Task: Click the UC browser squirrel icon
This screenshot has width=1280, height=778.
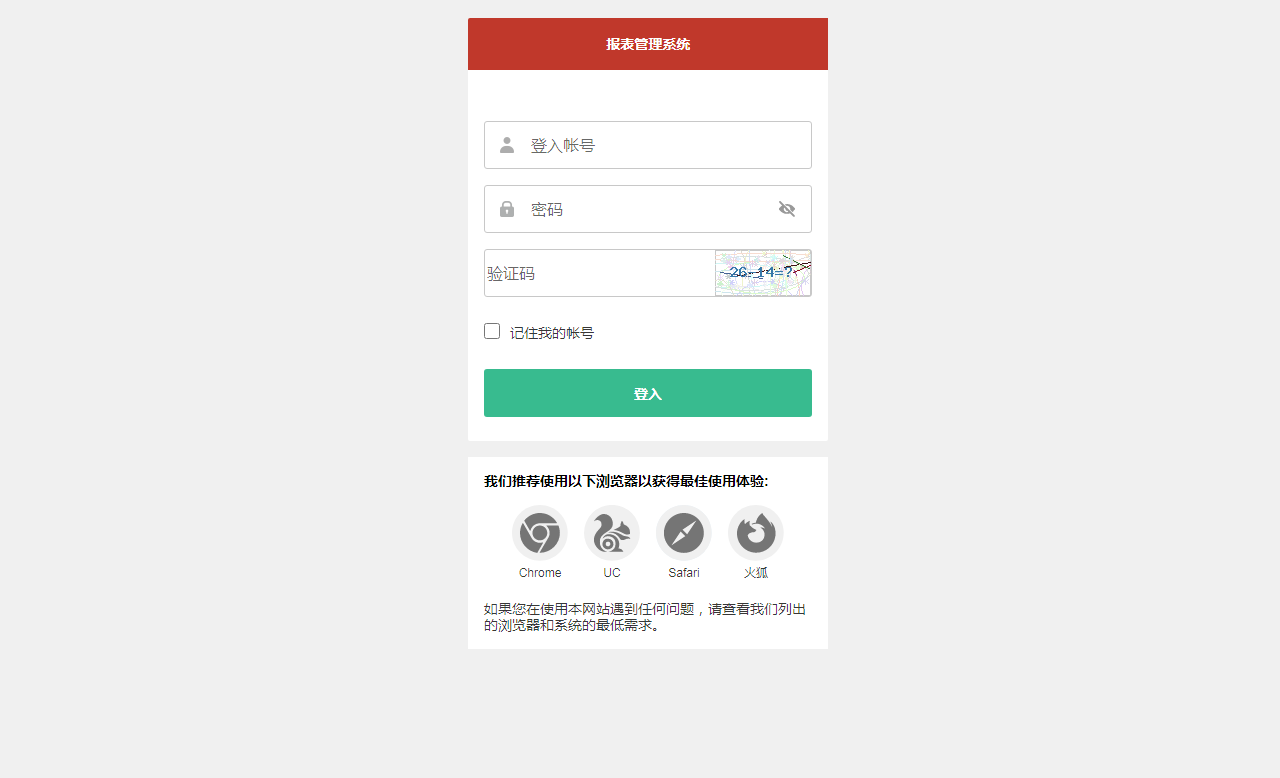Action: point(612,533)
